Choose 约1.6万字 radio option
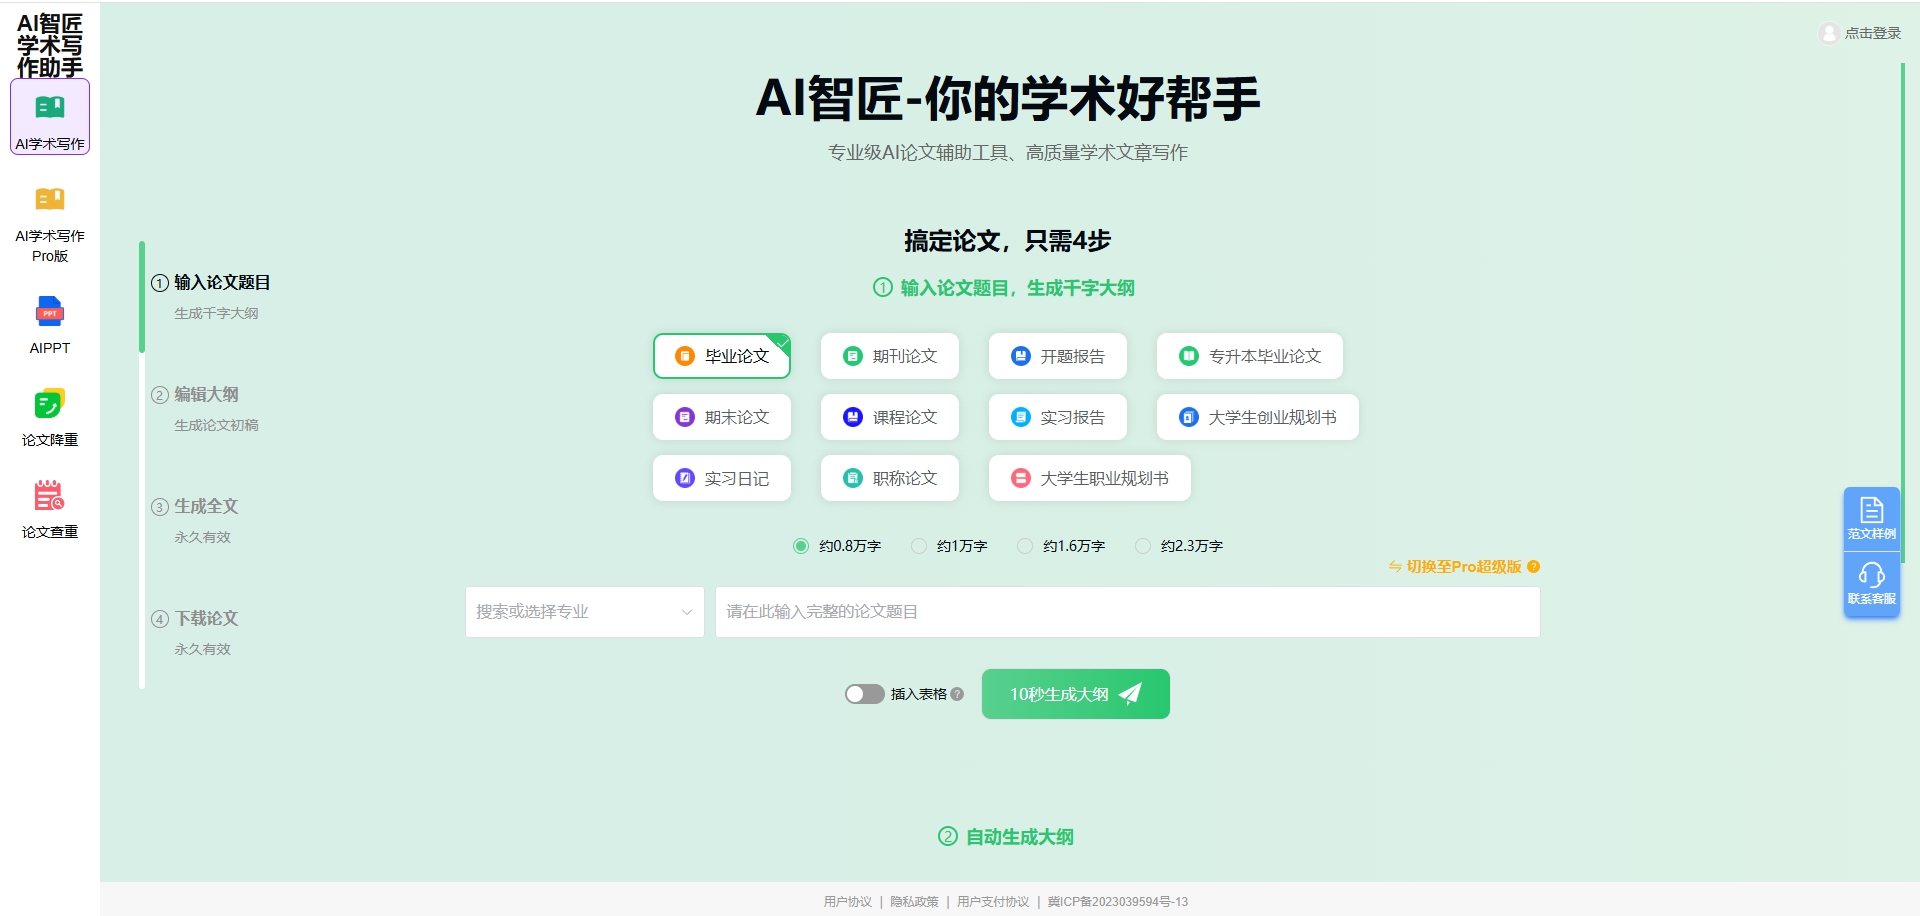The image size is (1920, 916). (1025, 546)
